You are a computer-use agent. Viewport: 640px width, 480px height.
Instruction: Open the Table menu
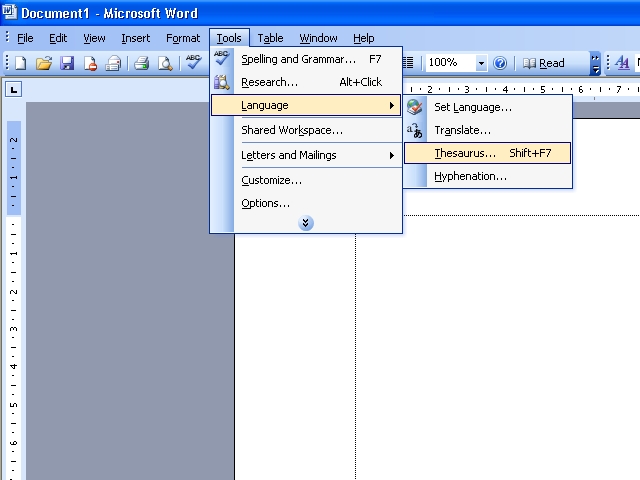coord(270,38)
